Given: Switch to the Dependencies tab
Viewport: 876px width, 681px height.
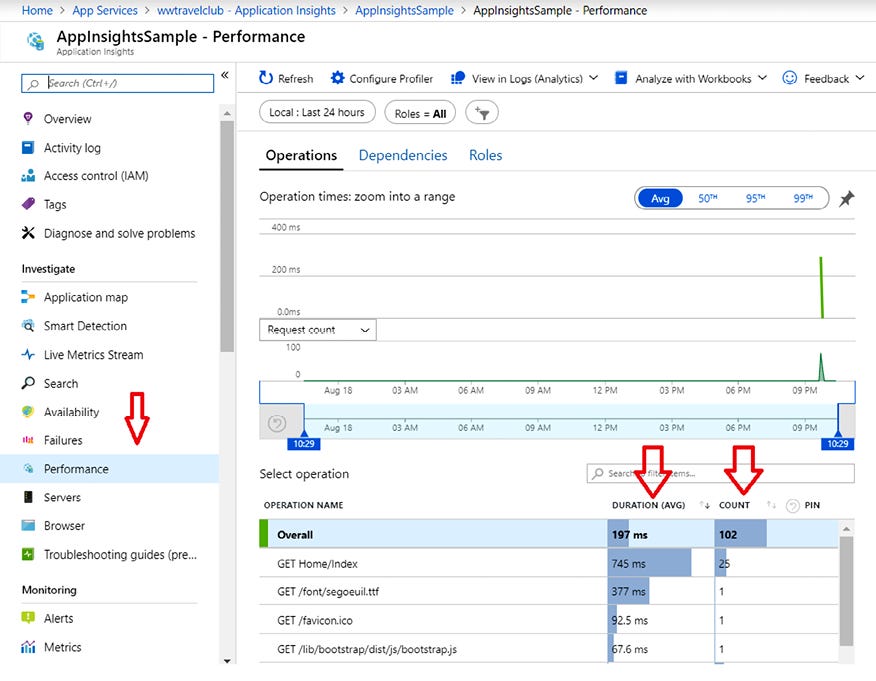Looking at the screenshot, I should 403,155.
